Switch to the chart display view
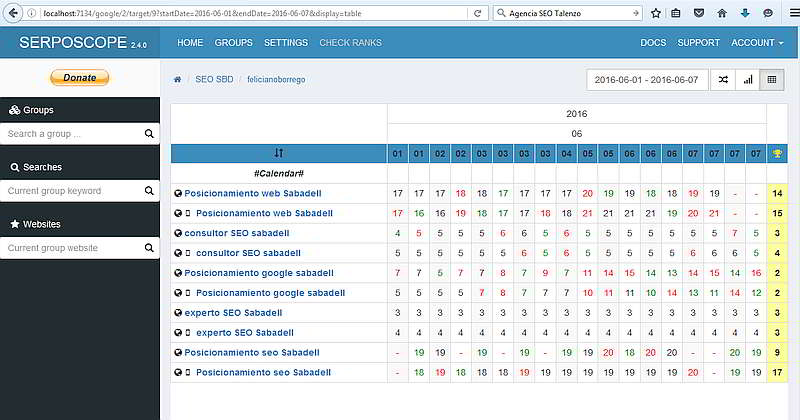This screenshot has height=420, width=800. click(x=747, y=80)
